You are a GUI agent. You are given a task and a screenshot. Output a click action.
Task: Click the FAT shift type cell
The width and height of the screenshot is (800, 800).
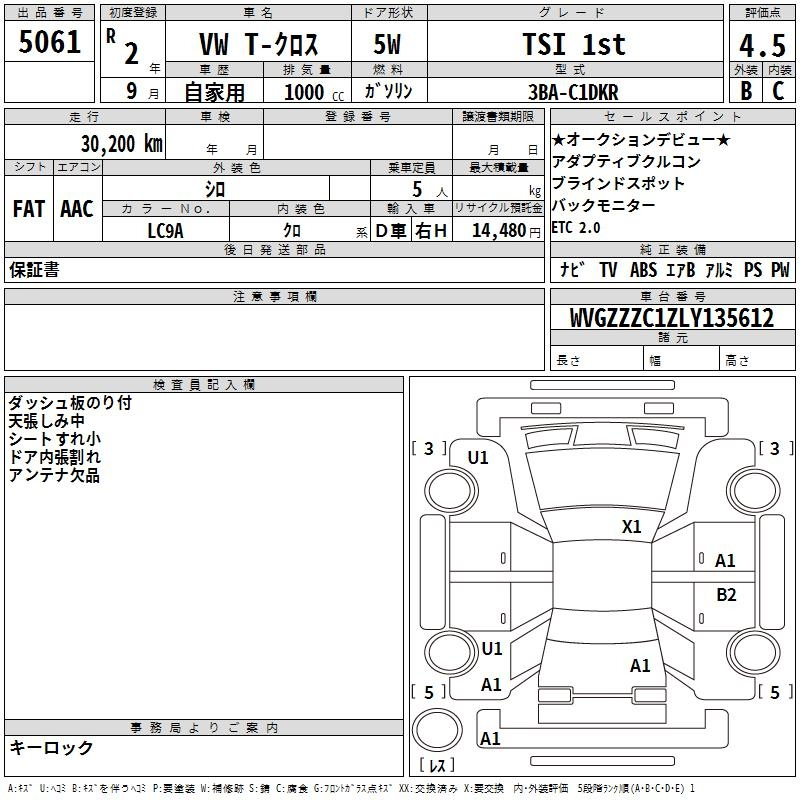point(28,208)
